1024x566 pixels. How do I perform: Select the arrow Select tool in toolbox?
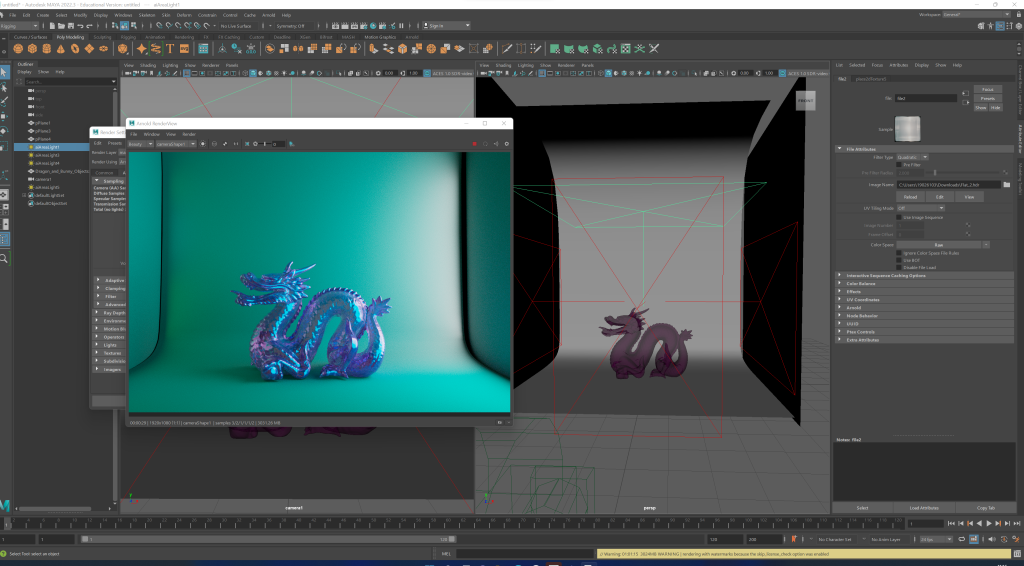(5, 72)
